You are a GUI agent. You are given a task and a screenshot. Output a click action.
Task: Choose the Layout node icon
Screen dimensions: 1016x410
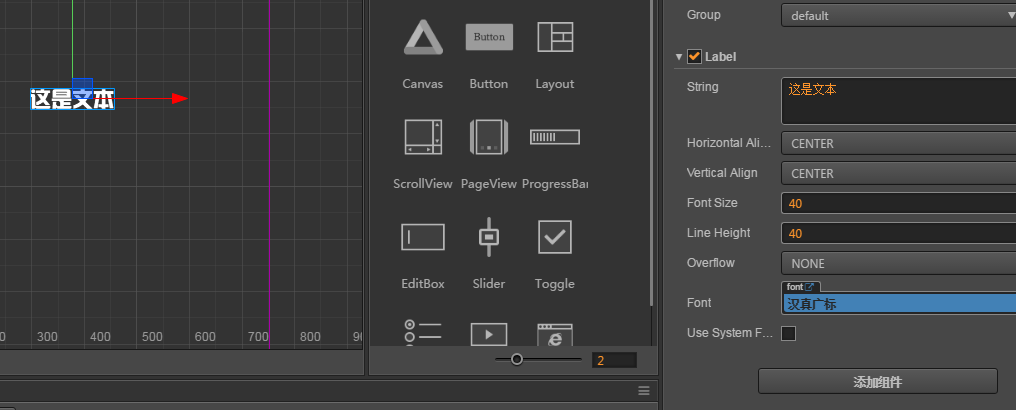(x=555, y=37)
